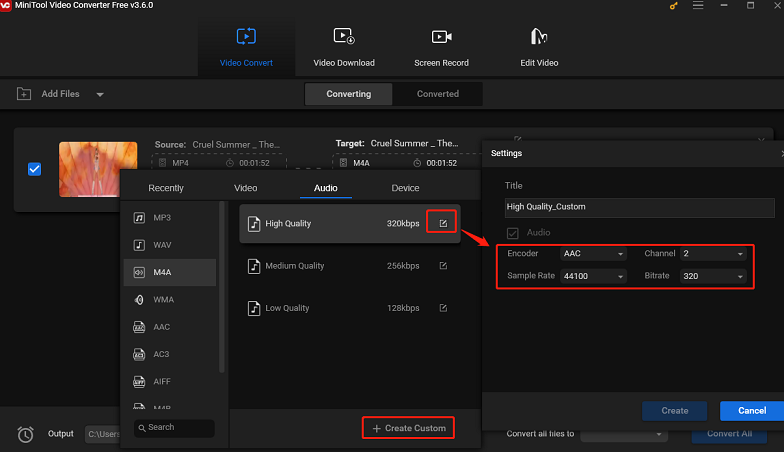The height and width of the screenshot is (452, 784).
Task: Open the Sample Rate 44100 dropdown
Action: [594, 276]
